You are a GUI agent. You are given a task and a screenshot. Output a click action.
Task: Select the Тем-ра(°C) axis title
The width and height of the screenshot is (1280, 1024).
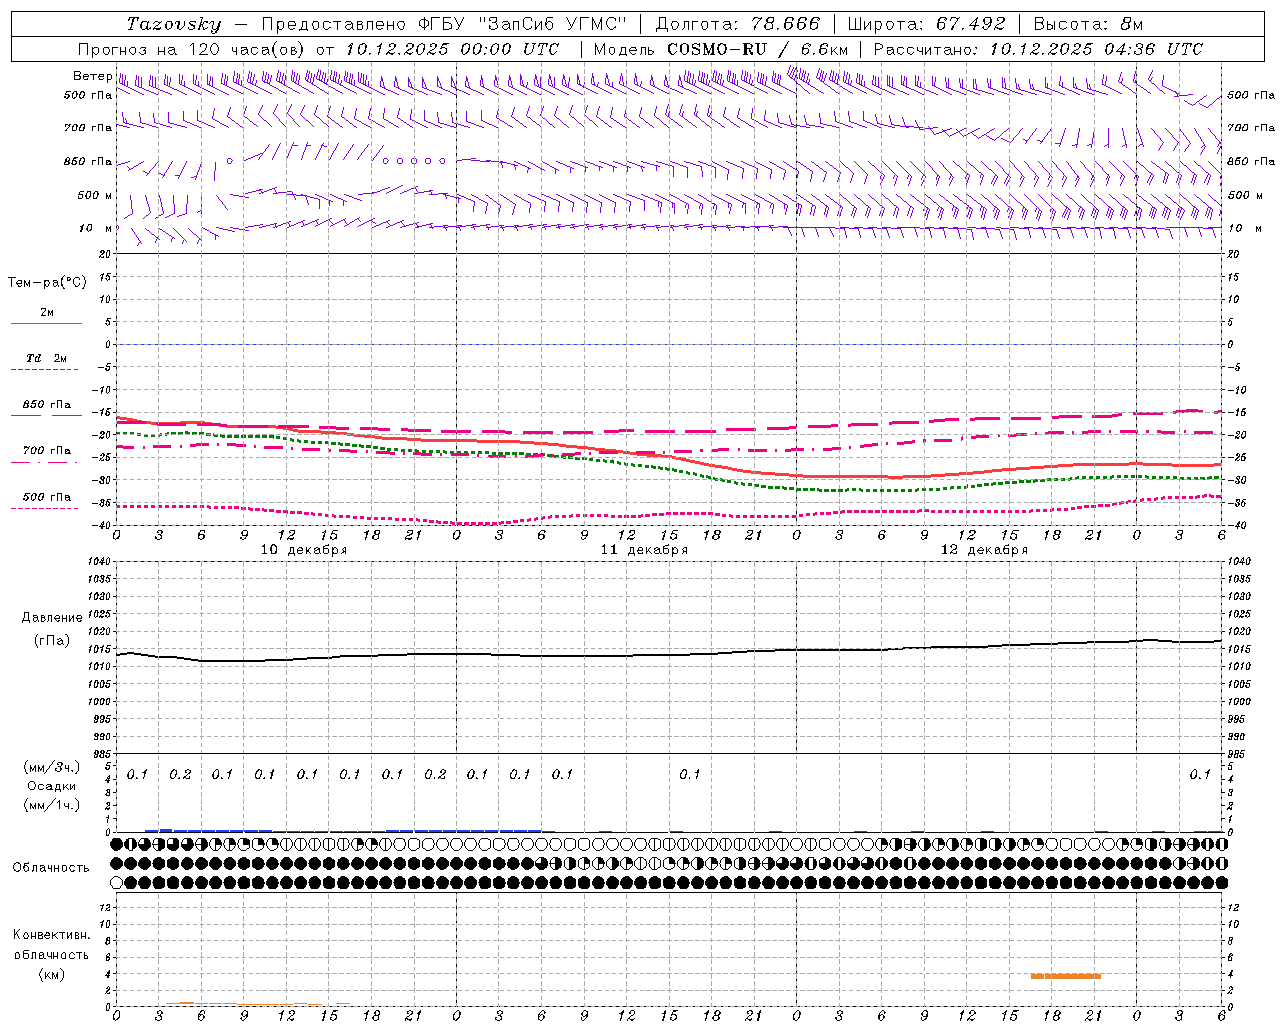(x=47, y=283)
